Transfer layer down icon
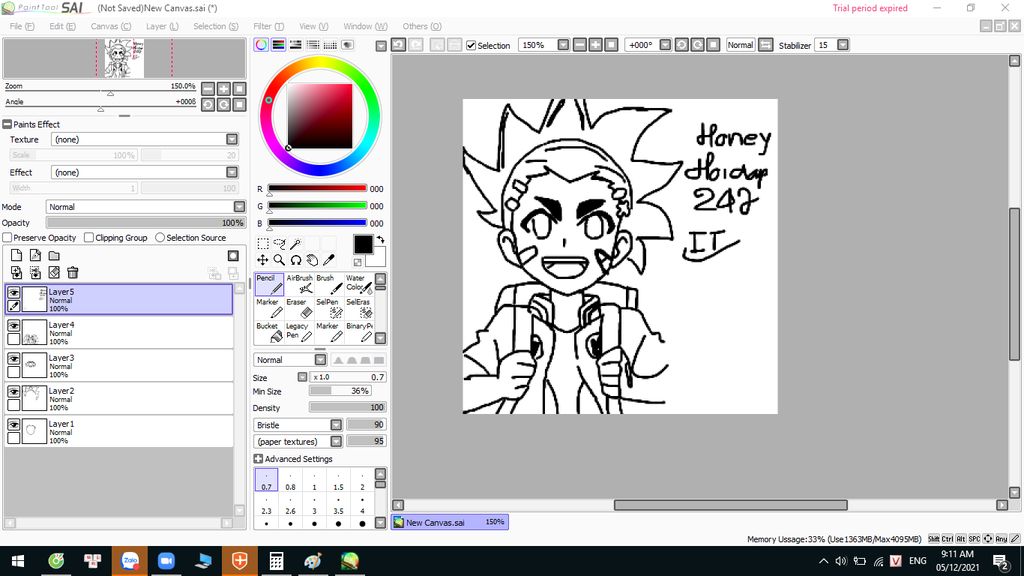This screenshot has height=576, width=1024. point(16,272)
